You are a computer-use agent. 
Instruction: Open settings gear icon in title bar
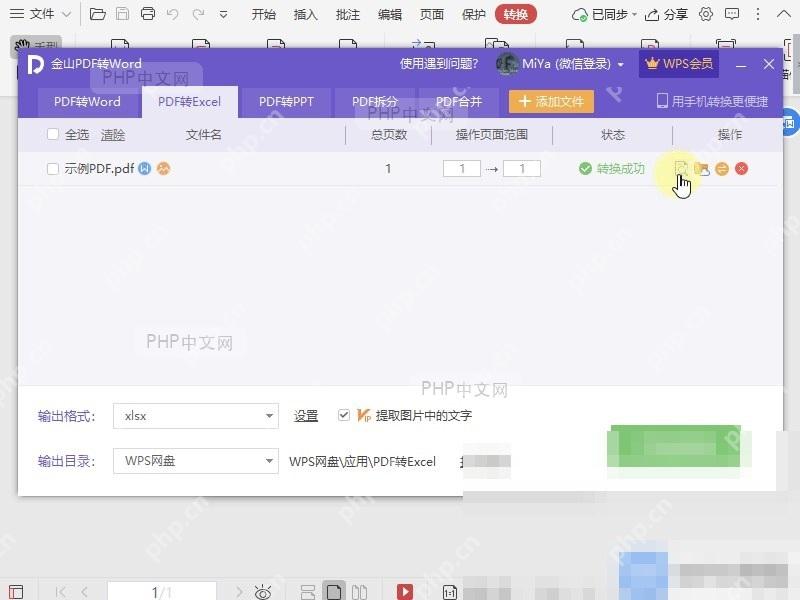[x=706, y=14]
